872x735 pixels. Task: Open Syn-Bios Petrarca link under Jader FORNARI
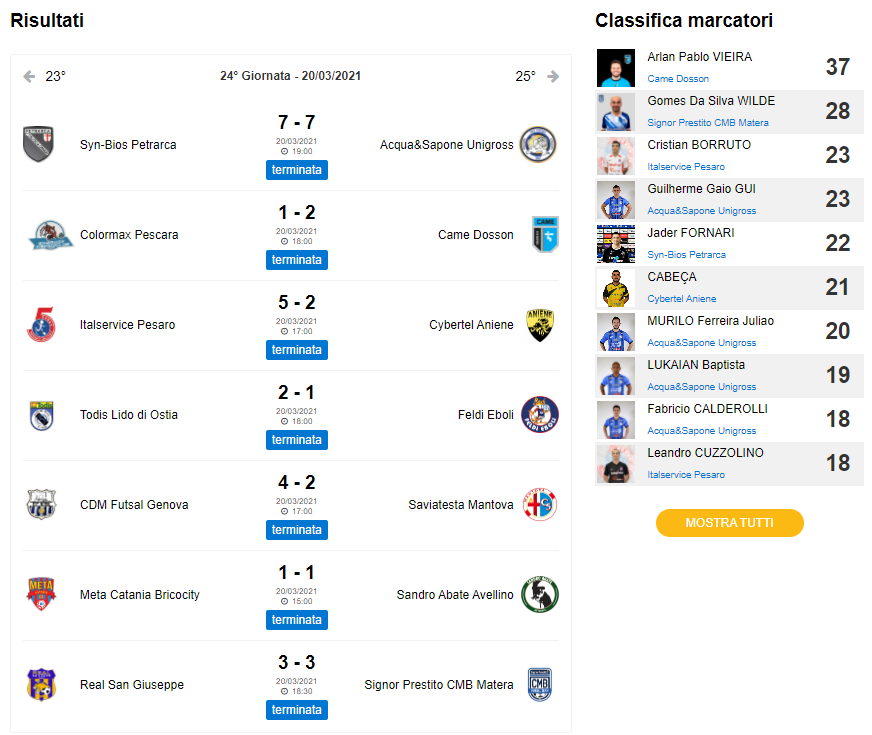pos(686,255)
